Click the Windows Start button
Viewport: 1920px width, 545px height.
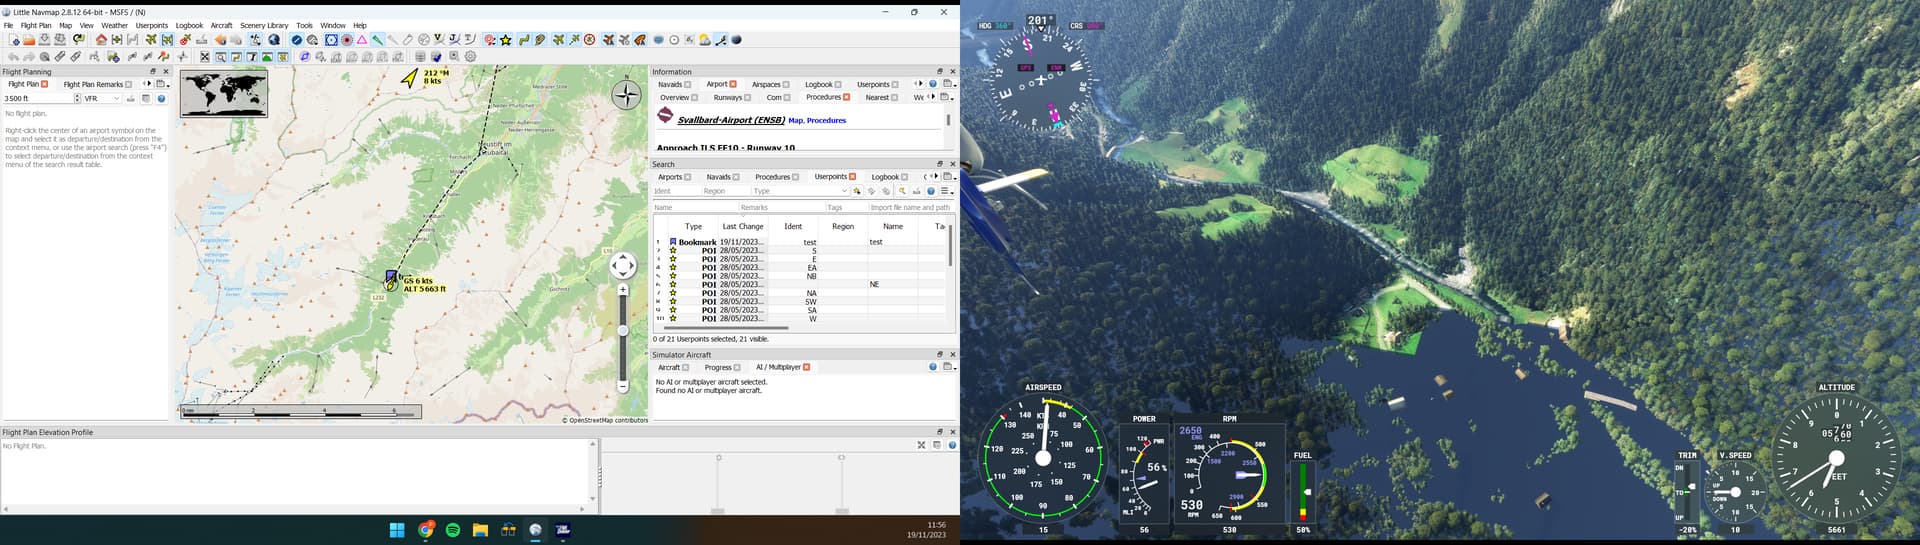coord(397,530)
